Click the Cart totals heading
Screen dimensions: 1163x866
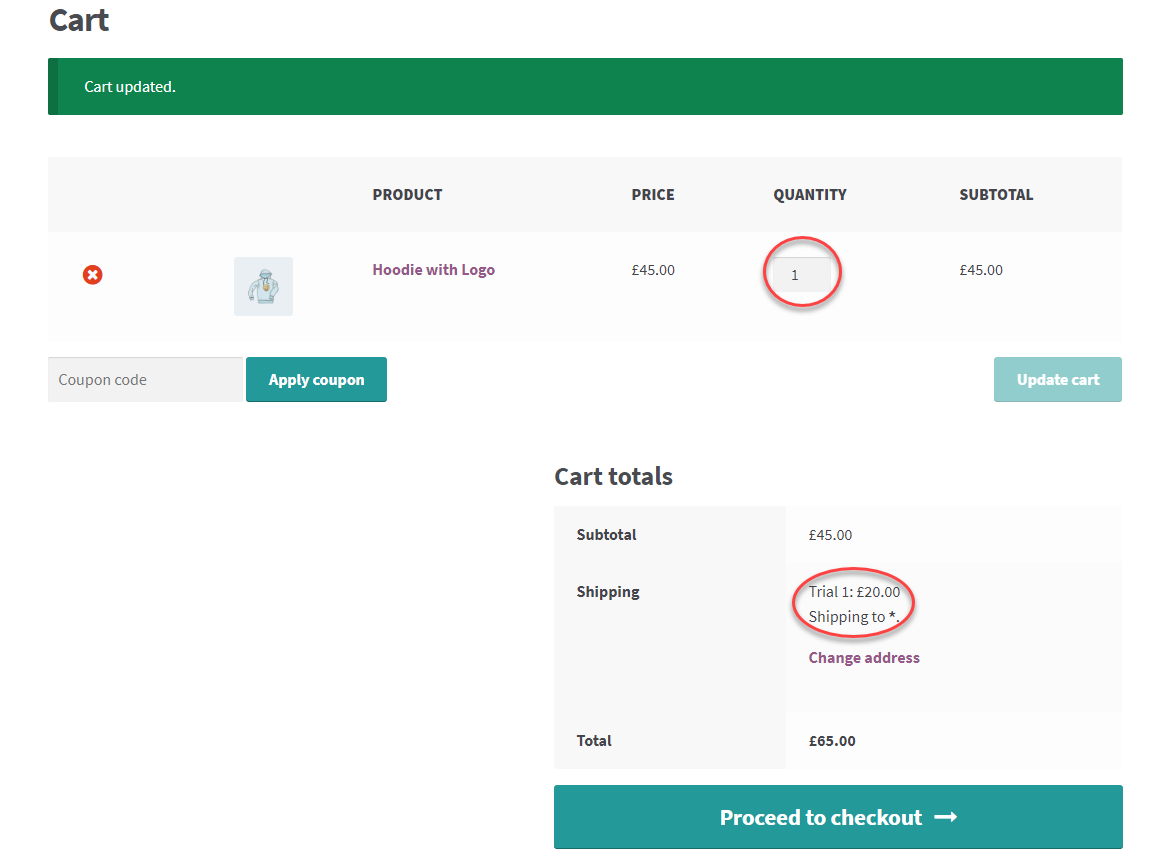point(613,476)
